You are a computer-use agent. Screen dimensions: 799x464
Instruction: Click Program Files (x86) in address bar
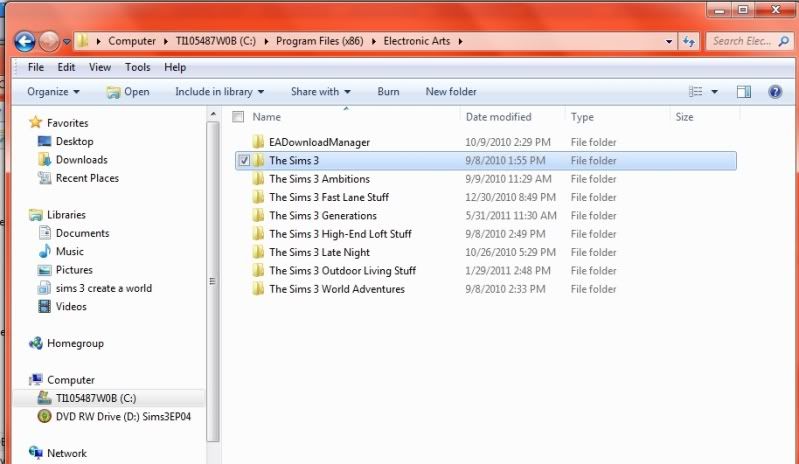319,41
